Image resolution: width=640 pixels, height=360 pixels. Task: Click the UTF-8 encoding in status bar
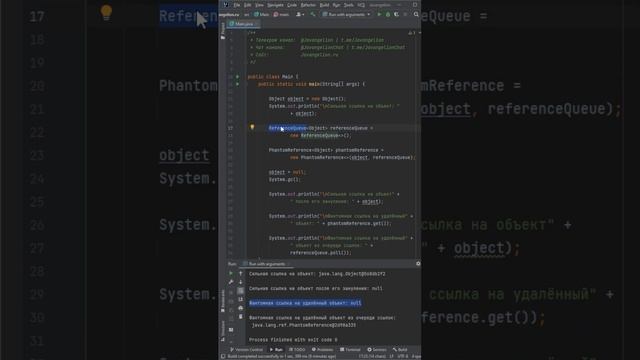pyautogui.click(x=403, y=356)
